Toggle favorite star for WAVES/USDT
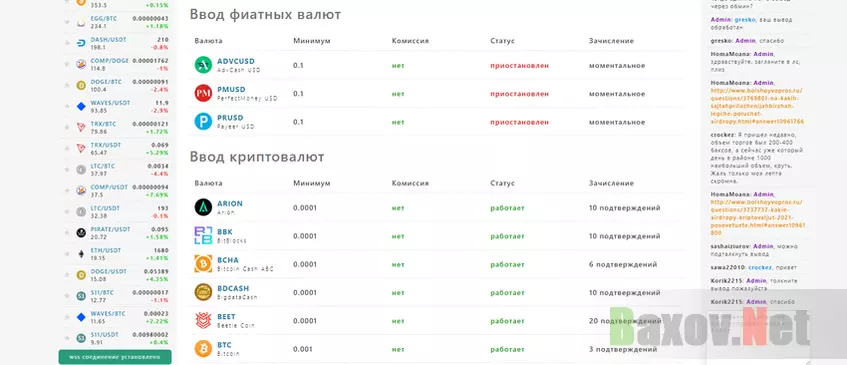 pyautogui.click(x=67, y=106)
